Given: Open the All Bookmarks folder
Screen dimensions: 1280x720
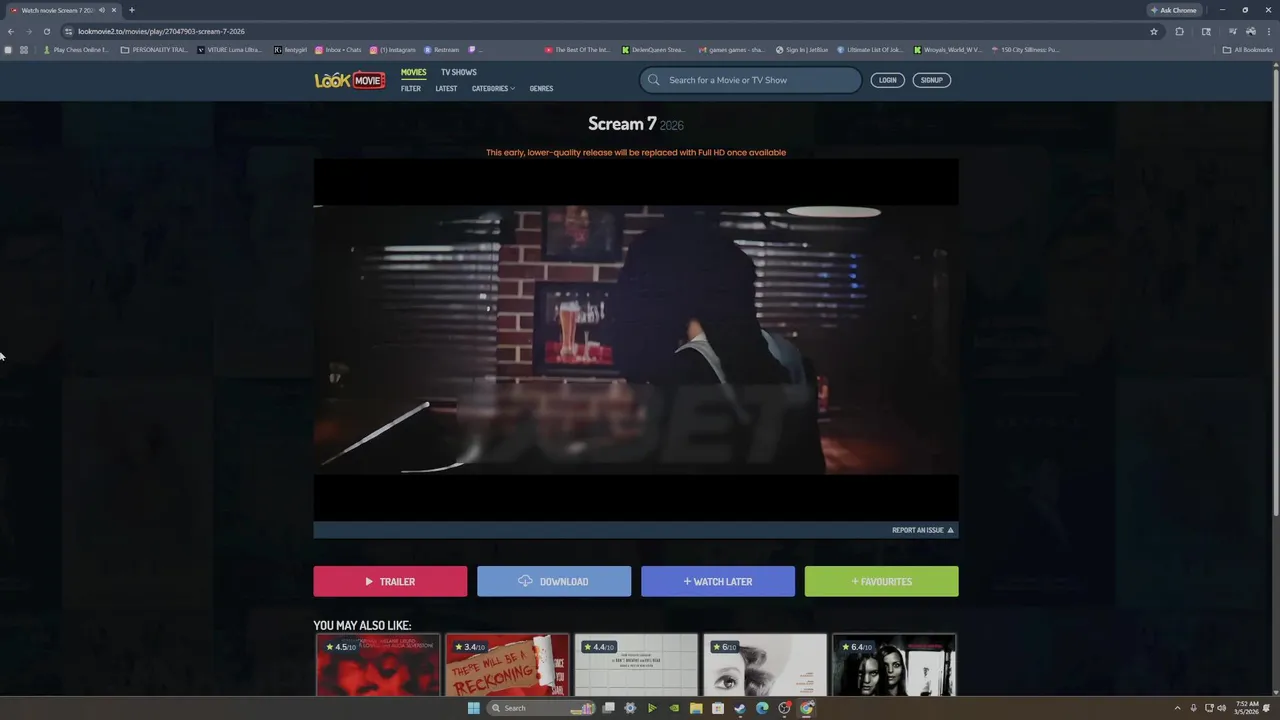Looking at the screenshot, I should pyautogui.click(x=1248, y=49).
